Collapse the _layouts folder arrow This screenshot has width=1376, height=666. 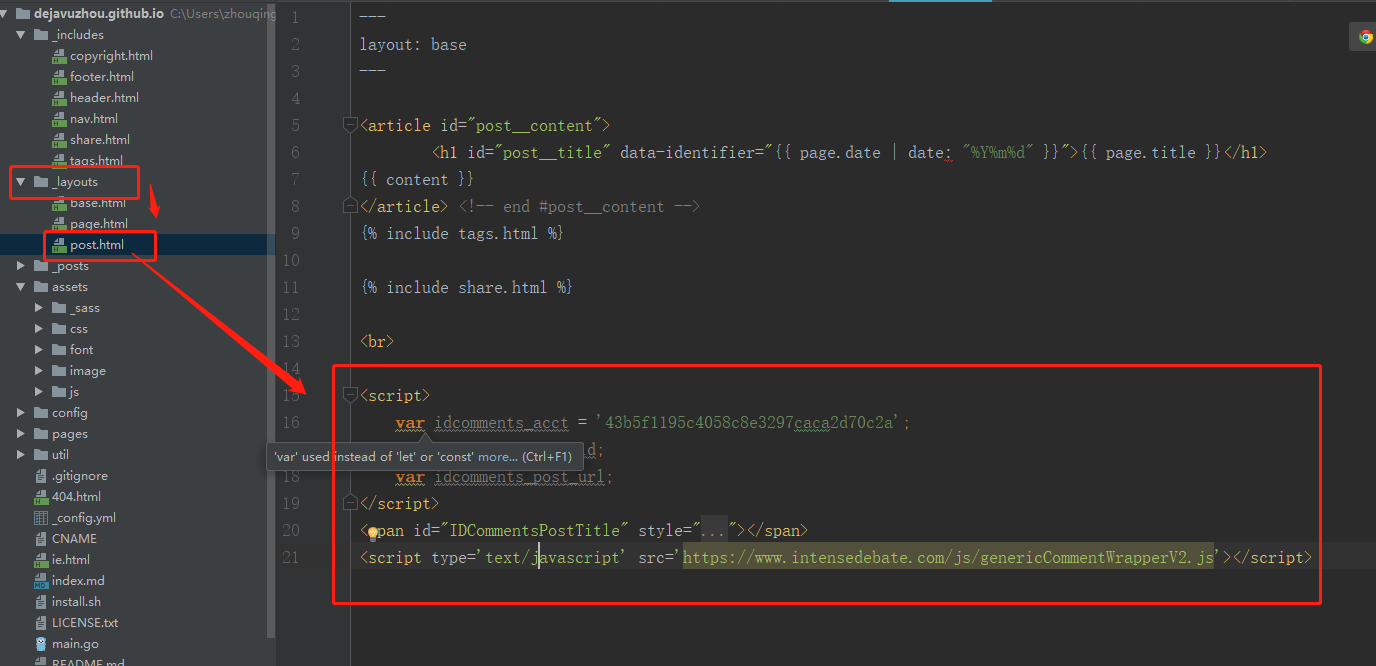(21, 182)
